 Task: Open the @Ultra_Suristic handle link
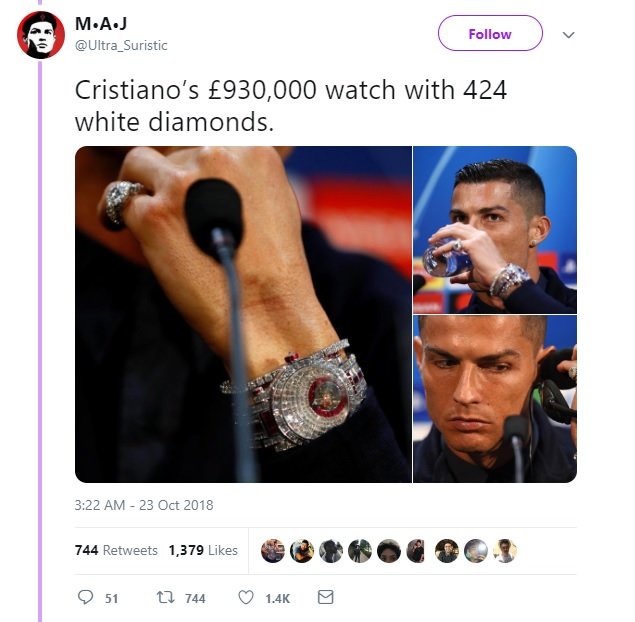[121, 45]
